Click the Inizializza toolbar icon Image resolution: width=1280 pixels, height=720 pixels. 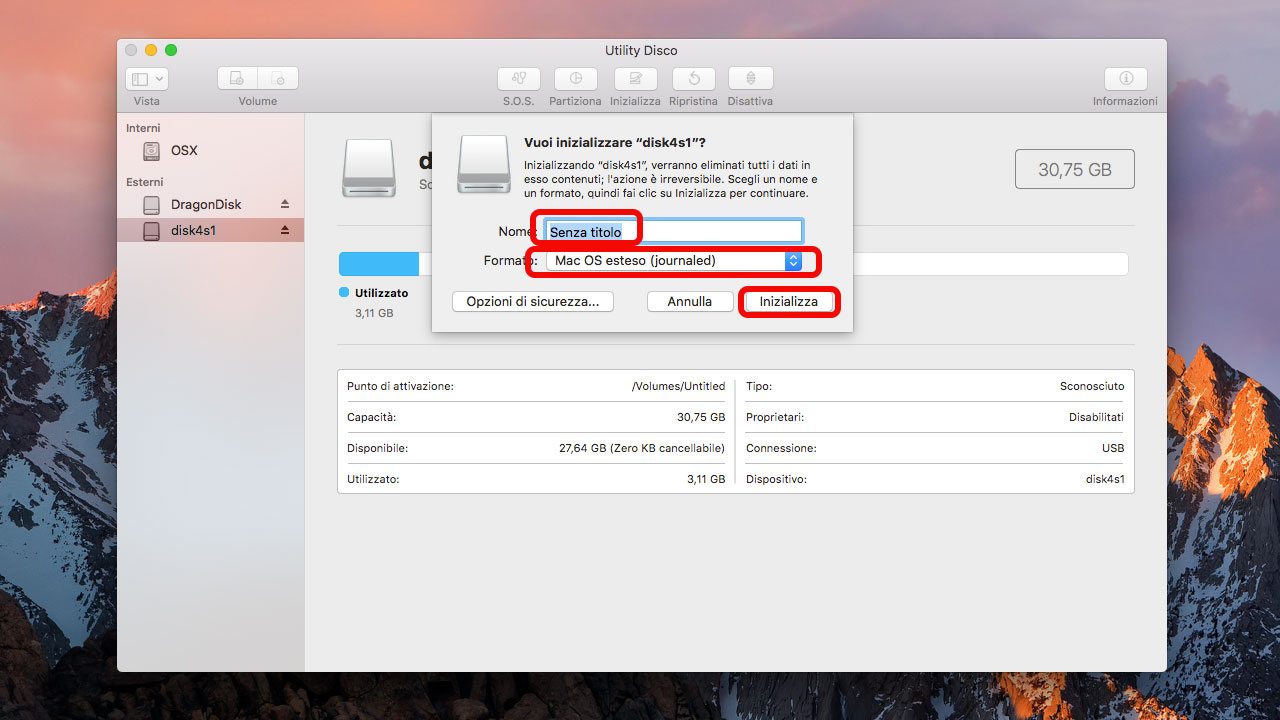tap(635, 79)
